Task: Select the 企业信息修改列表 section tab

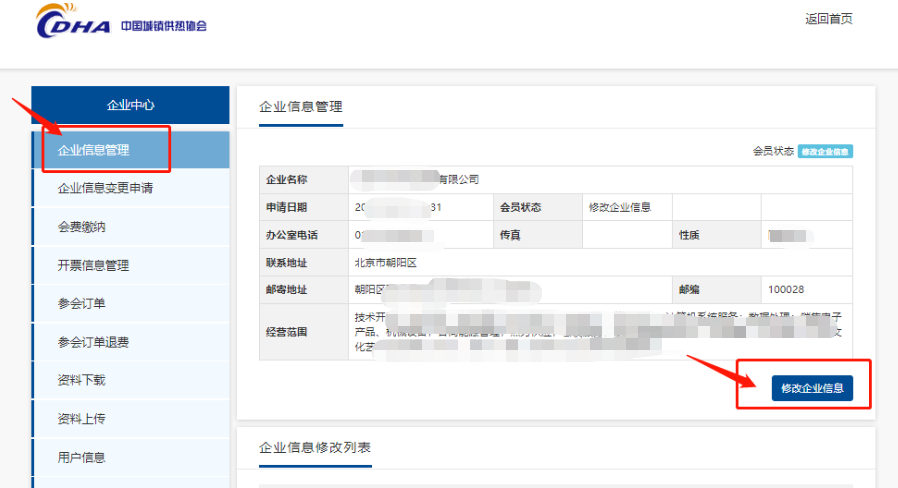Action: point(315,448)
